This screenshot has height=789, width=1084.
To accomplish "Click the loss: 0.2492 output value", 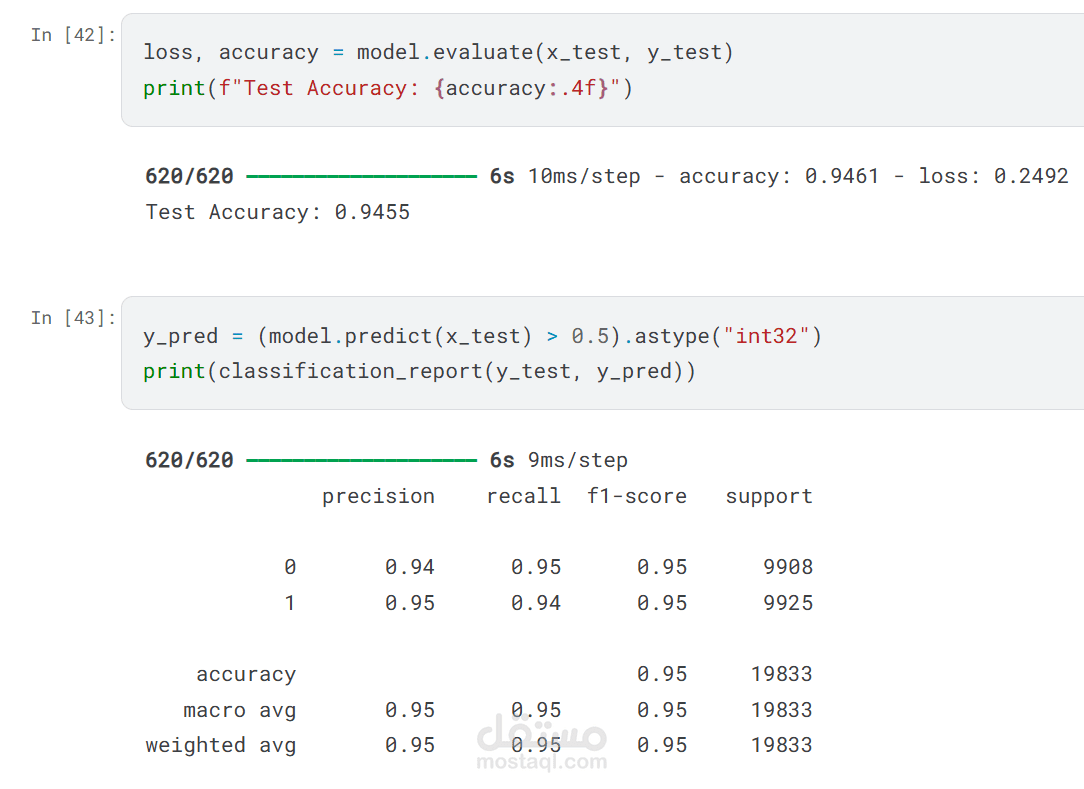I will tap(993, 176).
